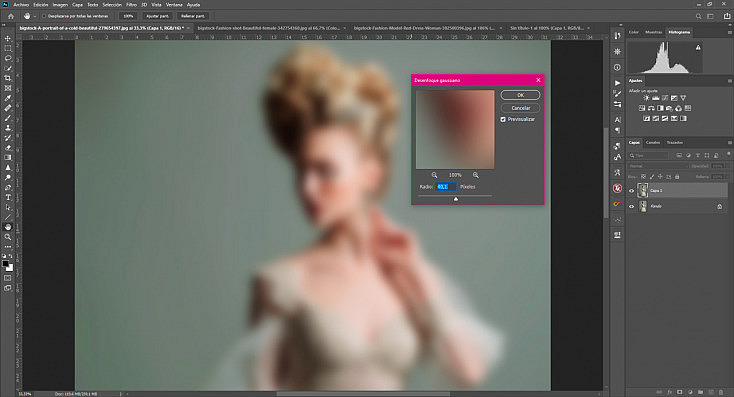Filter layers by type layers
The height and width of the screenshot is (397, 734).
click(697, 155)
